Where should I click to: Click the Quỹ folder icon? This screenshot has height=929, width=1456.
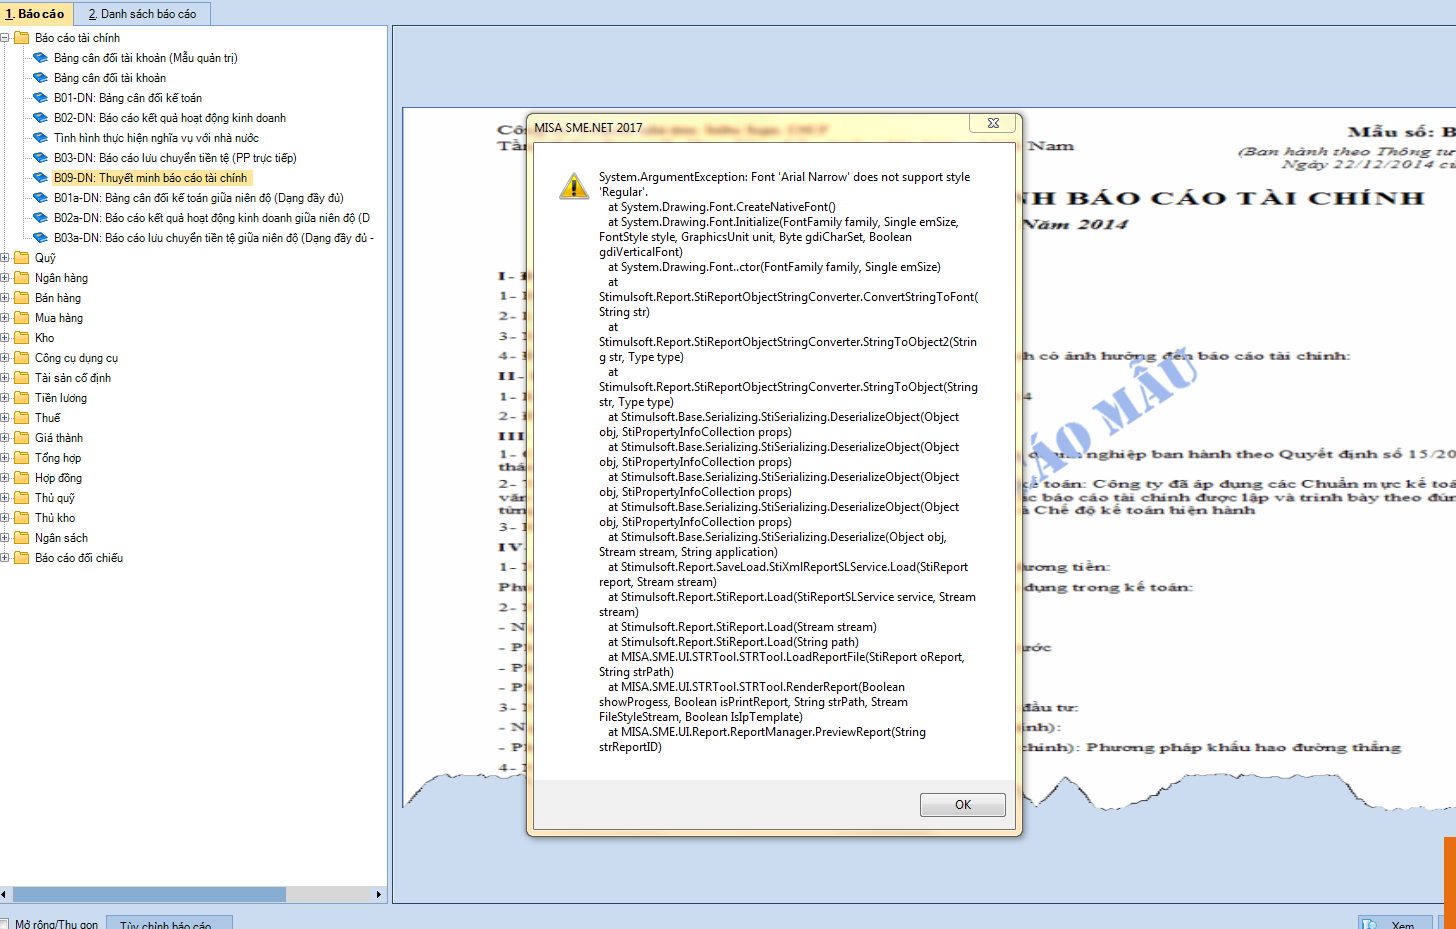click(21, 258)
